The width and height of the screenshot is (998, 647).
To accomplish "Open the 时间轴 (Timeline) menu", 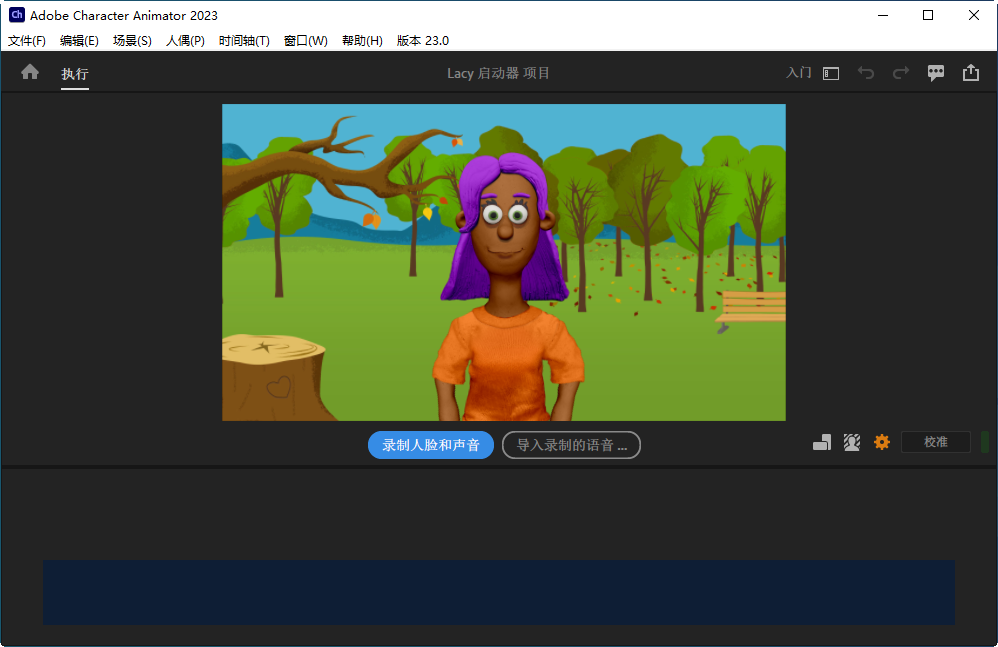I will click(243, 41).
